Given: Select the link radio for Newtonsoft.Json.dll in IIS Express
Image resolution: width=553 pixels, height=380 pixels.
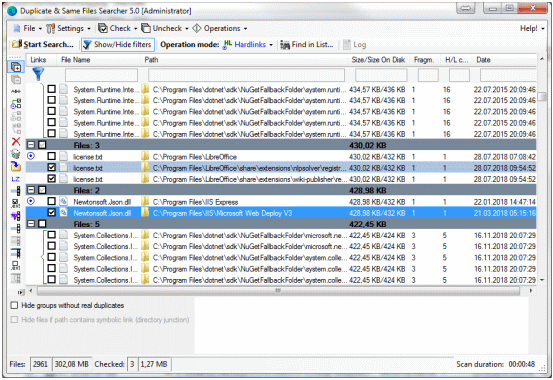Looking at the screenshot, I should pyautogui.click(x=31, y=201).
